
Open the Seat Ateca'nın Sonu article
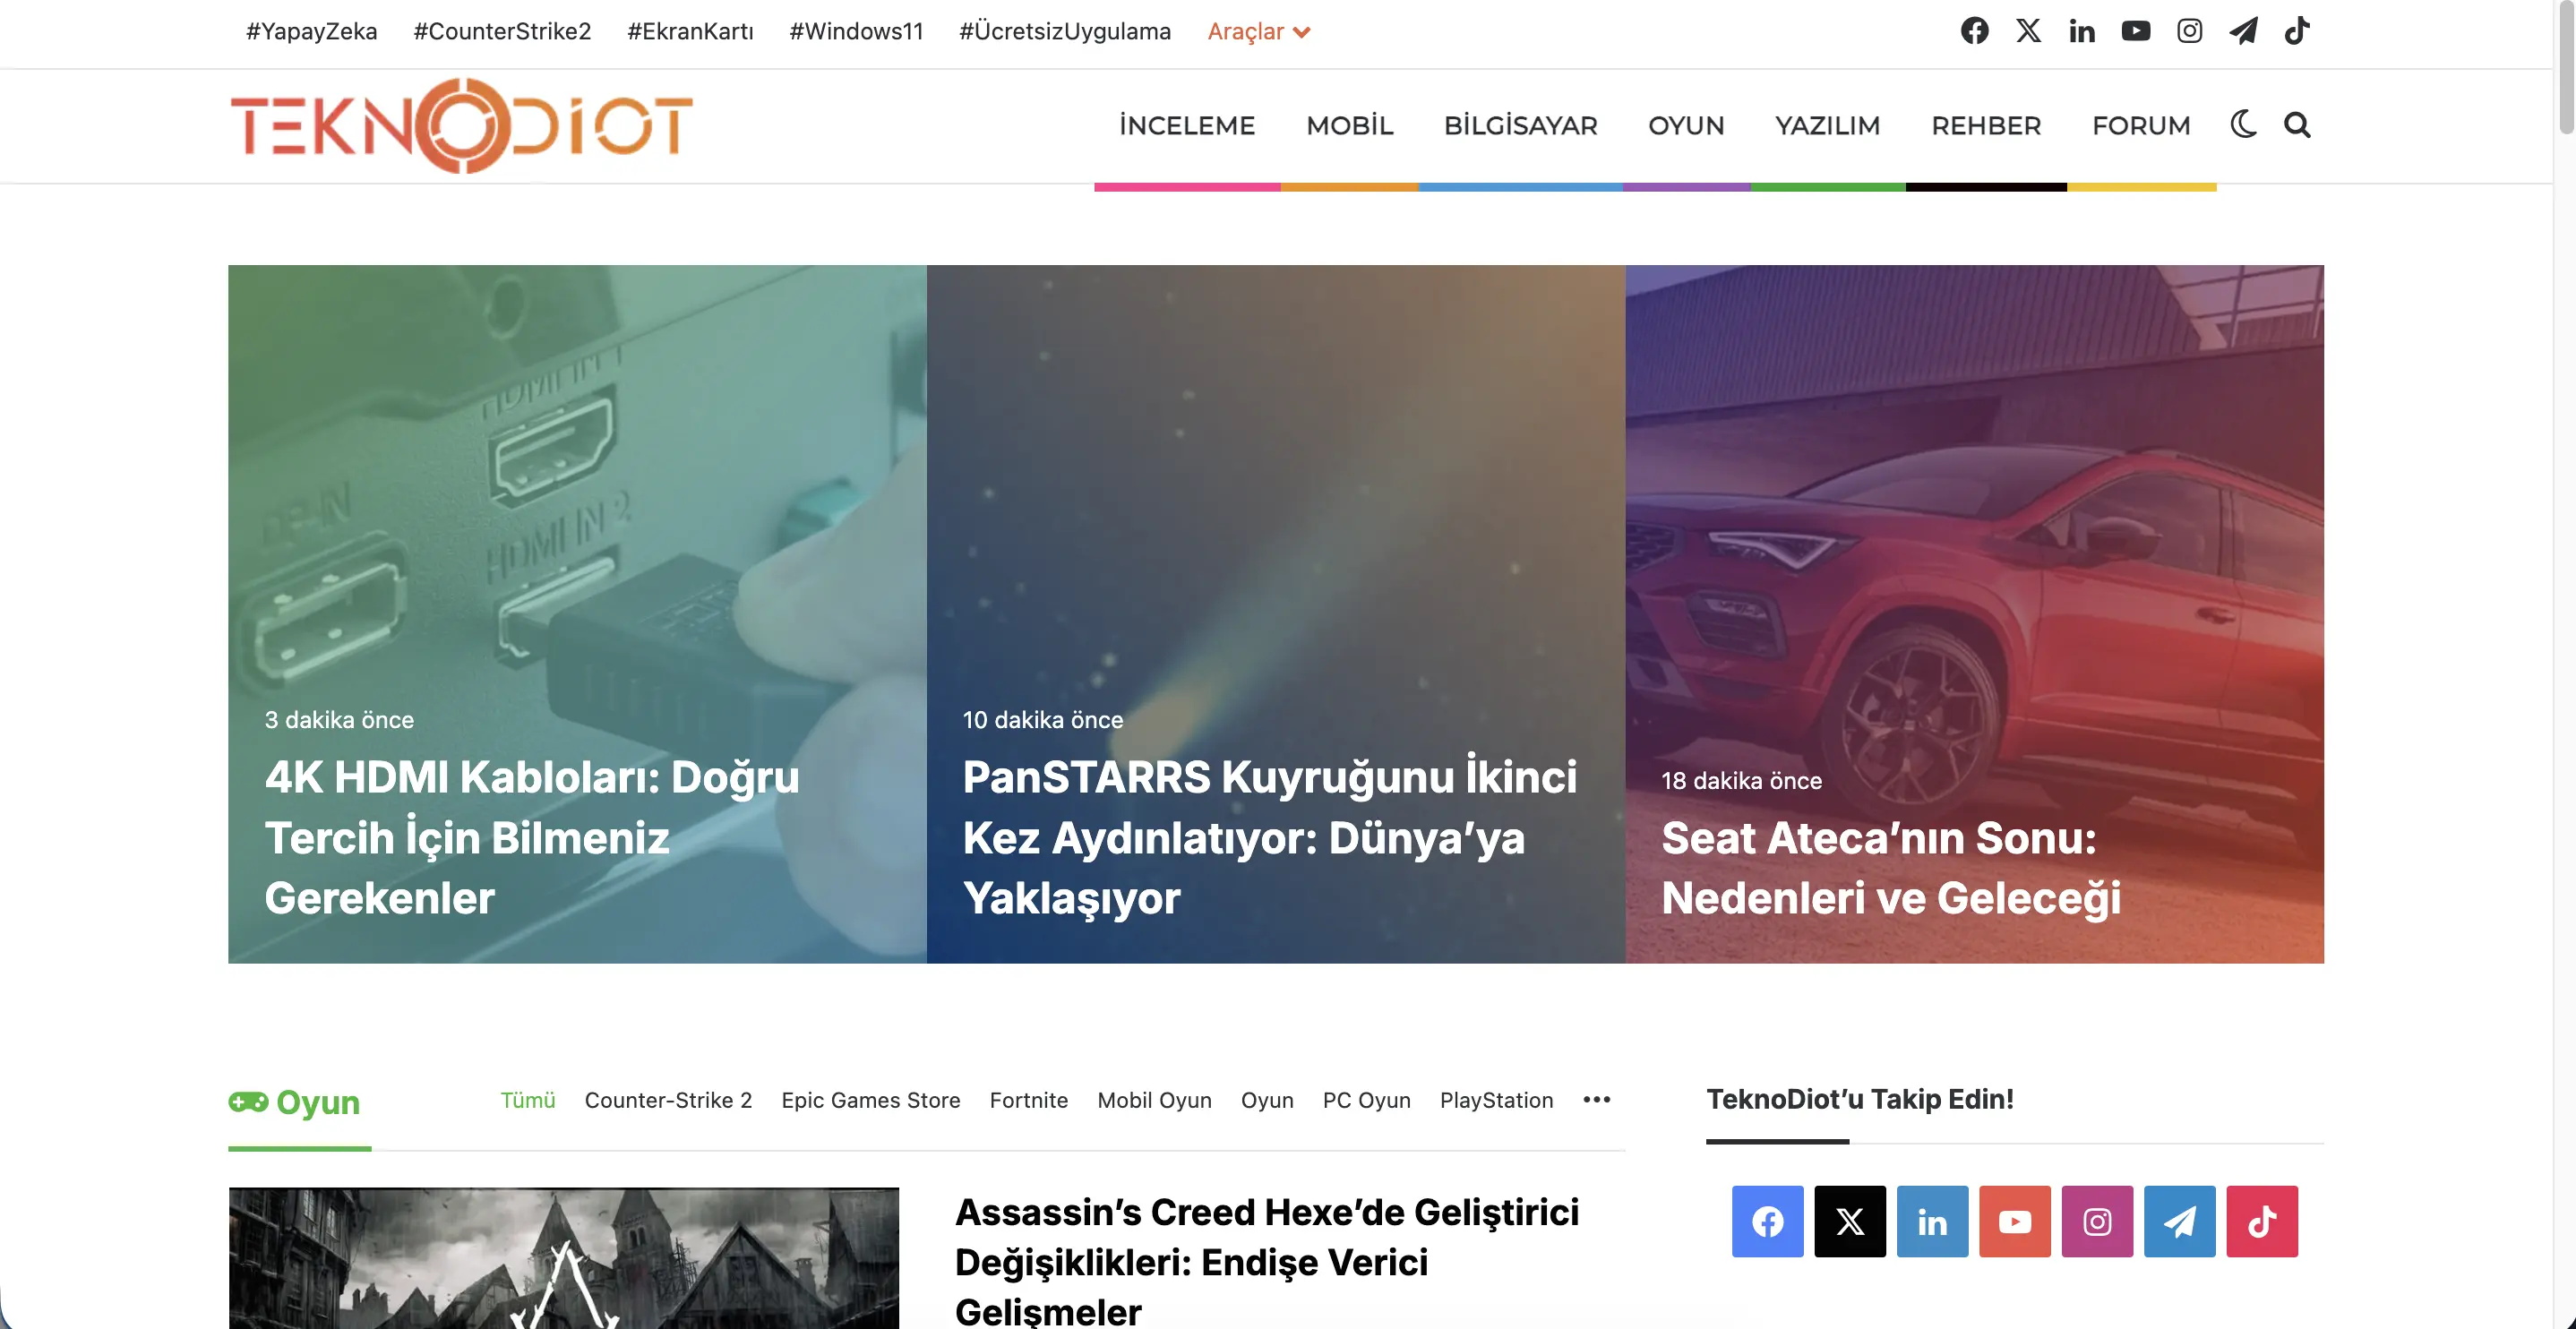click(1891, 868)
